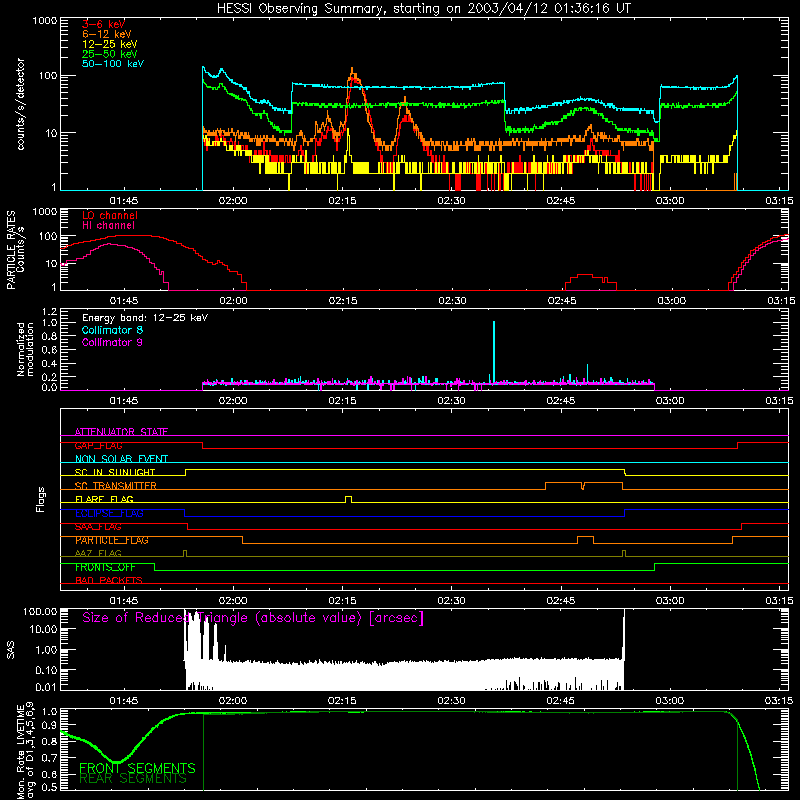Select the 50-100 keV legend label
This screenshot has height=800, width=800.
pos(113,64)
